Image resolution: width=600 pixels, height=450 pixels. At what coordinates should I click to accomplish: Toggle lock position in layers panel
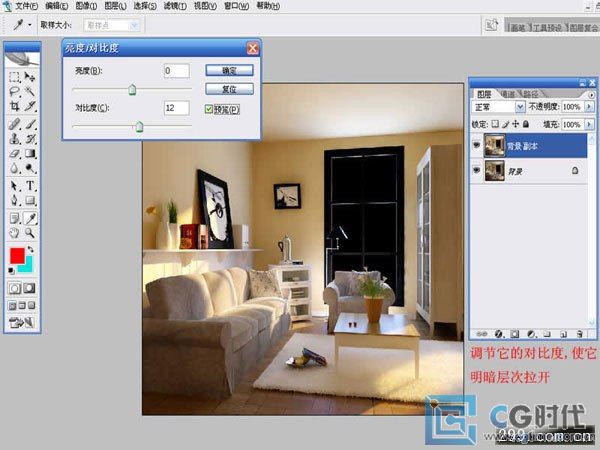tap(516, 124)
